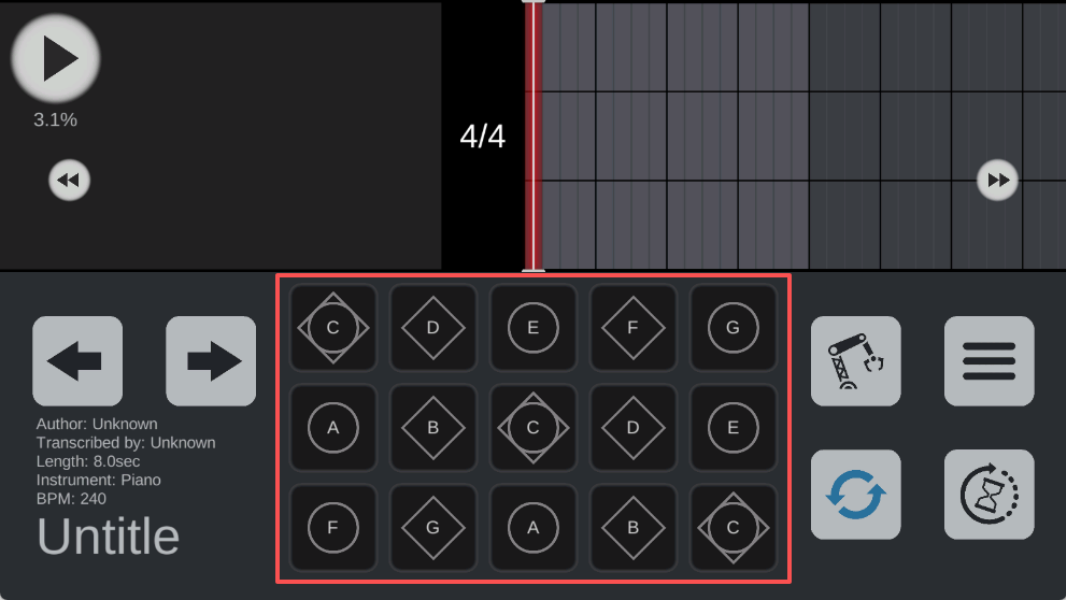Screen dimensions: 1066x600
Task: Open the hamburger menu
Action: 989,361
